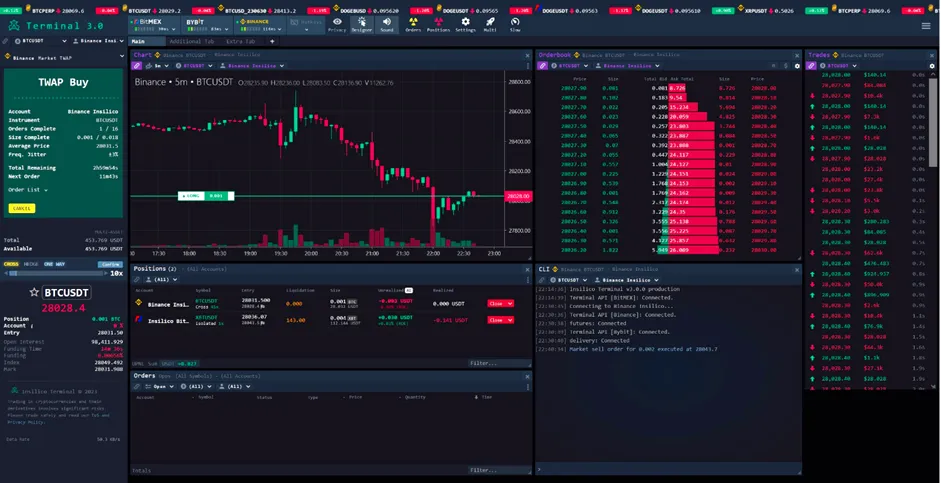The width and height of the screenshot is (941, 483).
Task: Adjust the 10x leverage slider
Action: pyautogui.click(x=55, y=274)
